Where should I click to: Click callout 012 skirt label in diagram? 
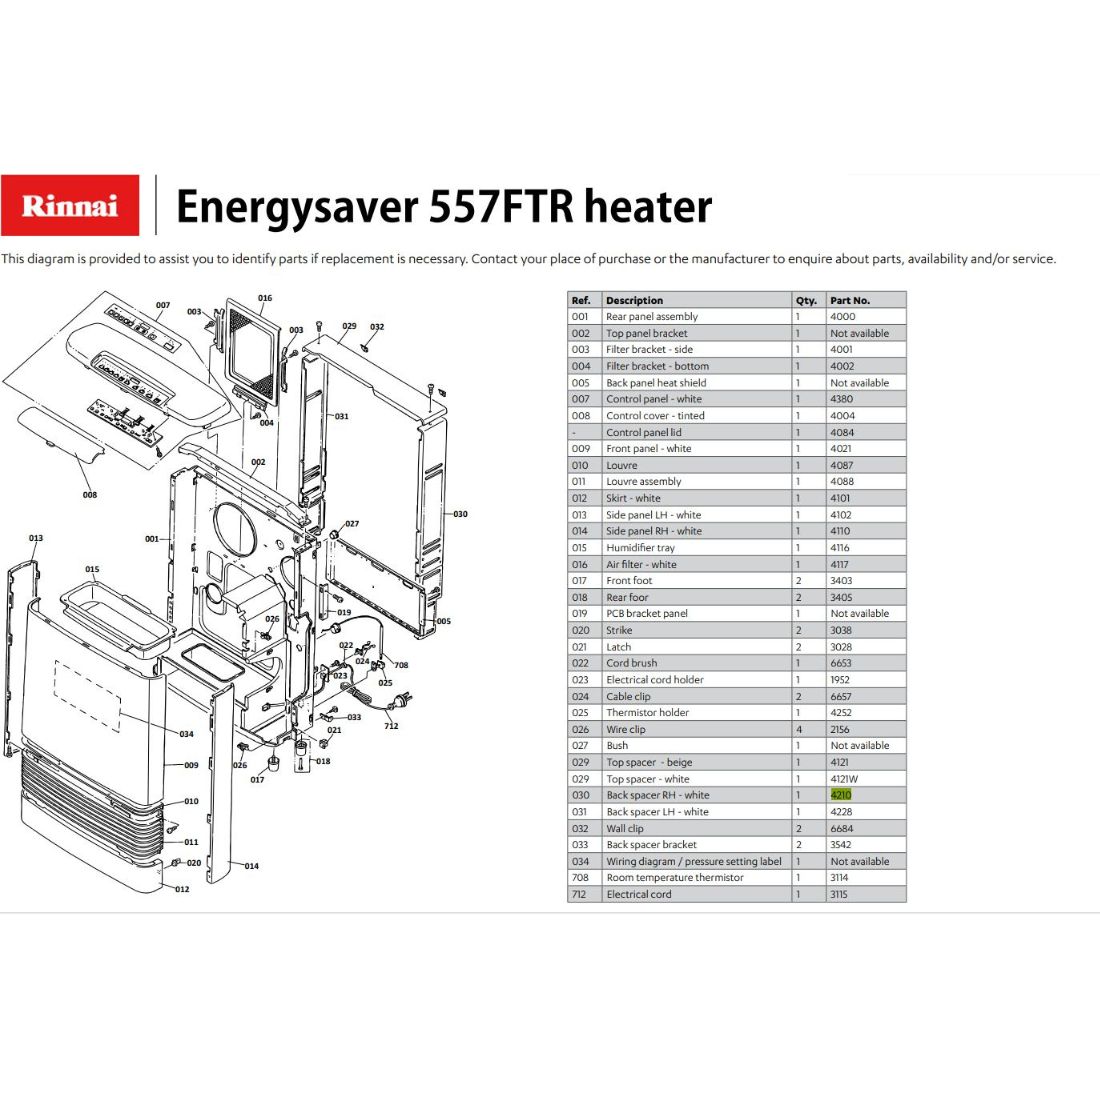click(x=182, y=889)
